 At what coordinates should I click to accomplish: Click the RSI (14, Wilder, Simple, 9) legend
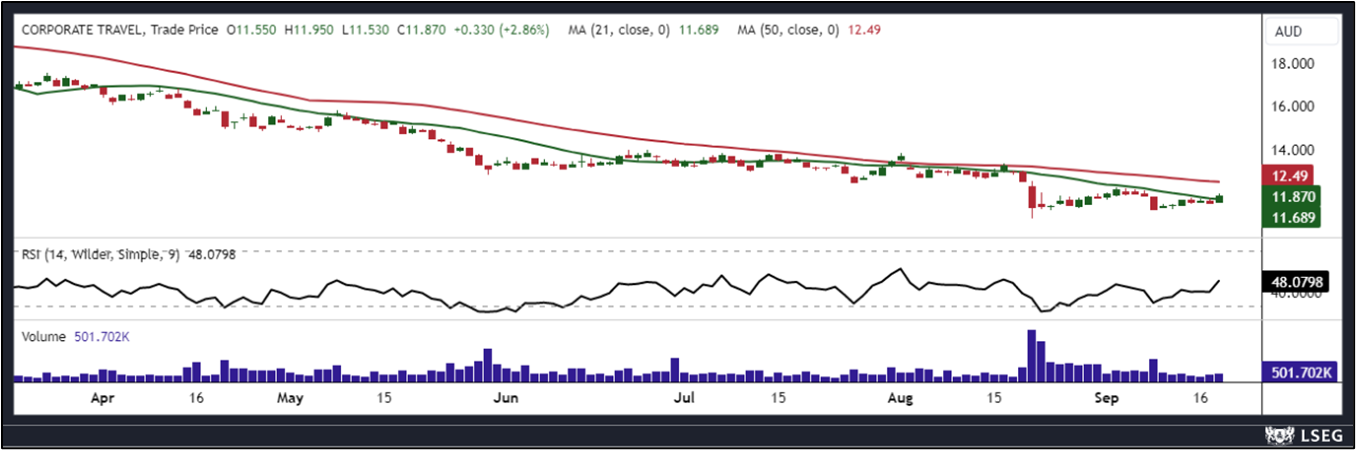pyautogui.click(x=101, y=254)
